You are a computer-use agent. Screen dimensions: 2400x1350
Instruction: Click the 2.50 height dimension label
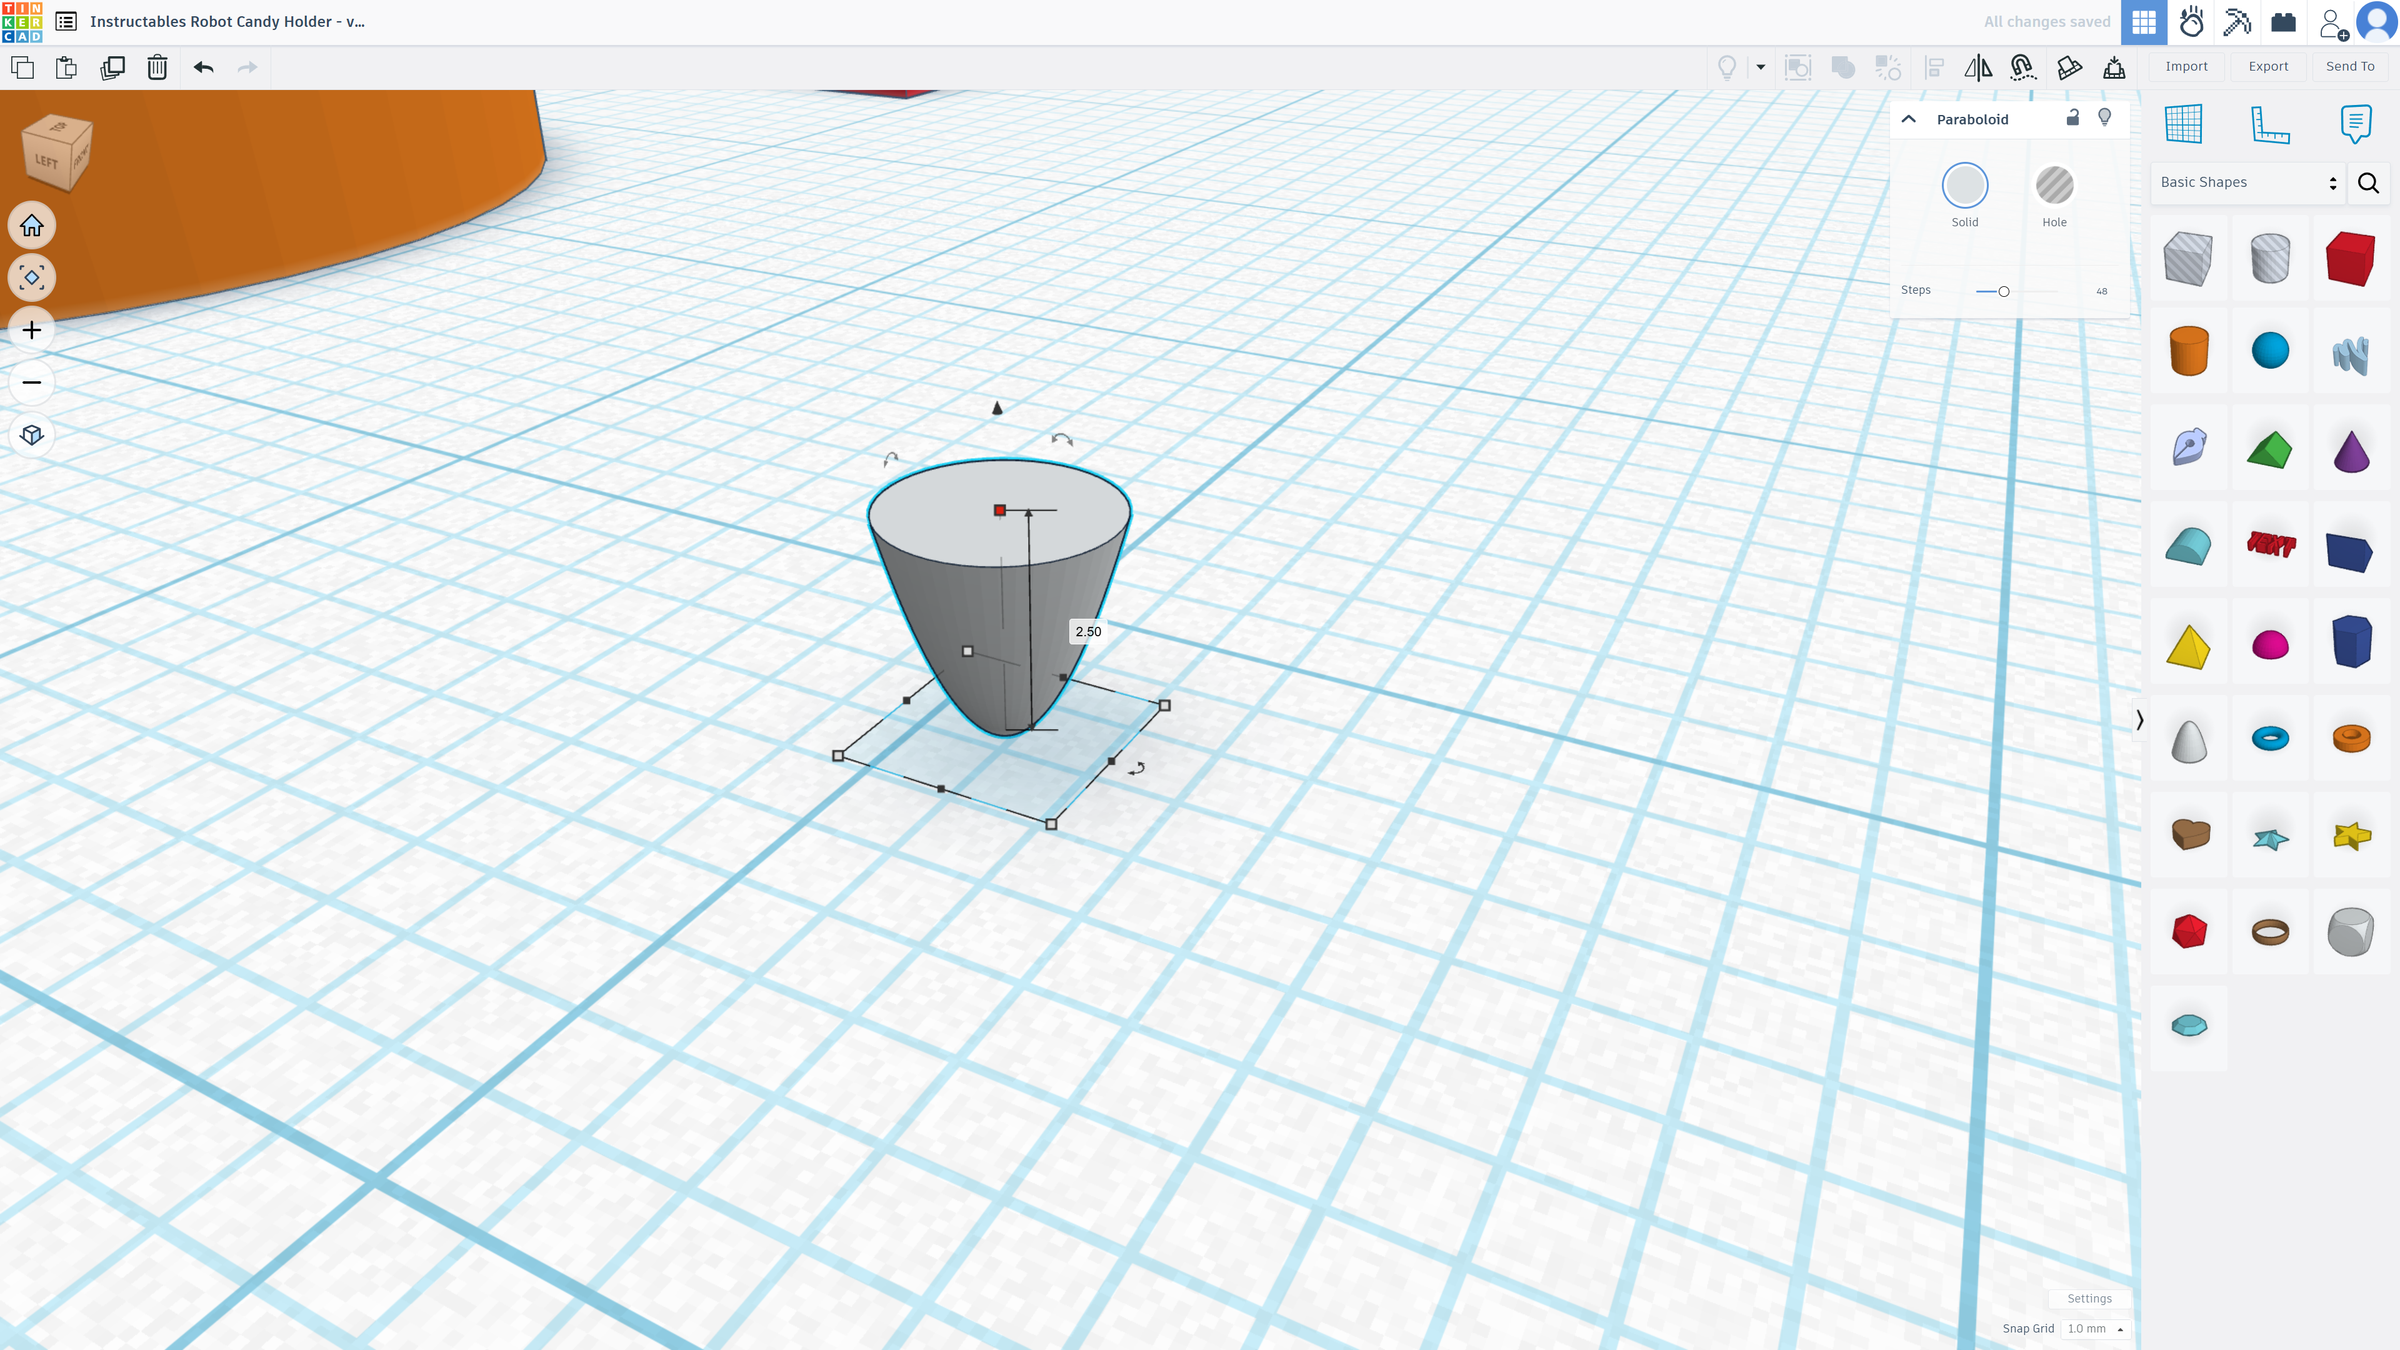tap(1088, 631)
